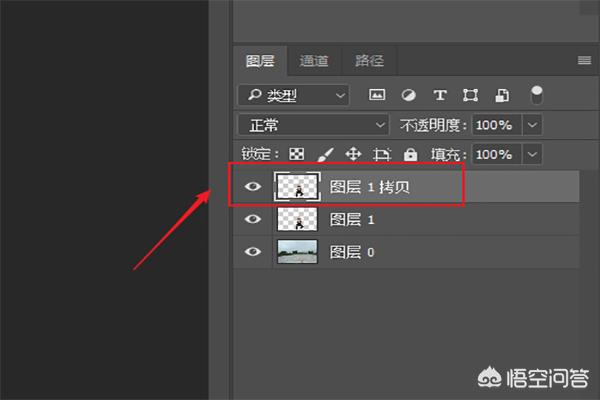Screen dimensions: 600x400
Task: Select layer name 图层 1 (not the copy)
Action: [352, 219]
